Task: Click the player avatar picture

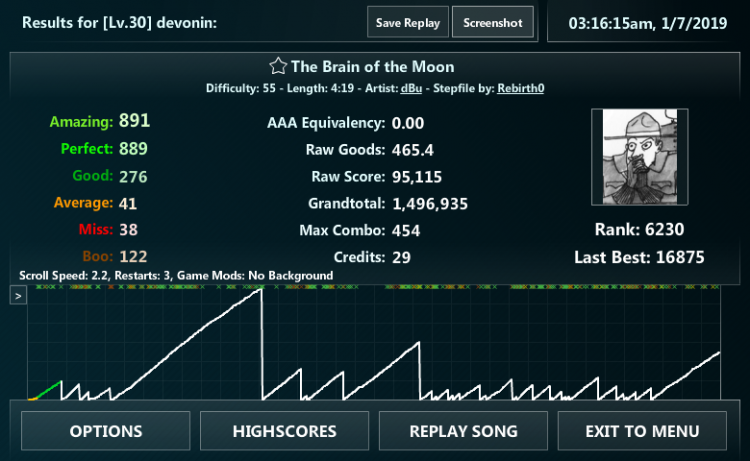Action: 639,158
